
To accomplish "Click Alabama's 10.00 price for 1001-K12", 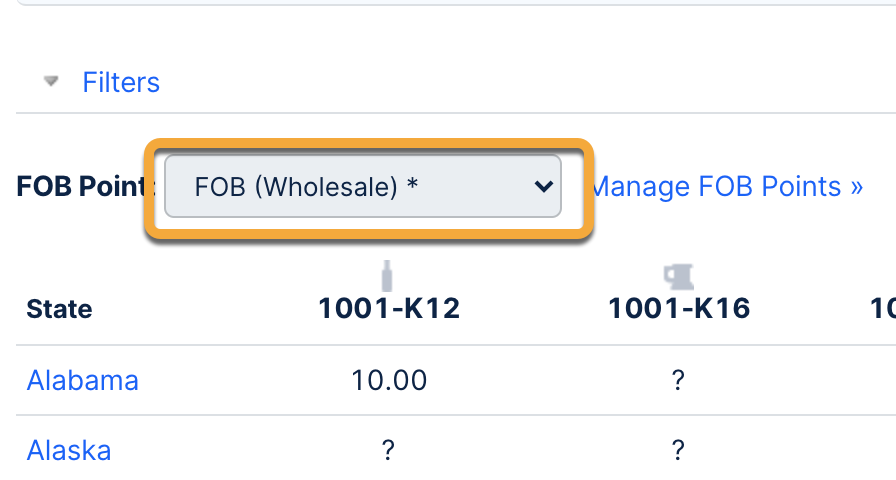I will (x=389, y=380).
